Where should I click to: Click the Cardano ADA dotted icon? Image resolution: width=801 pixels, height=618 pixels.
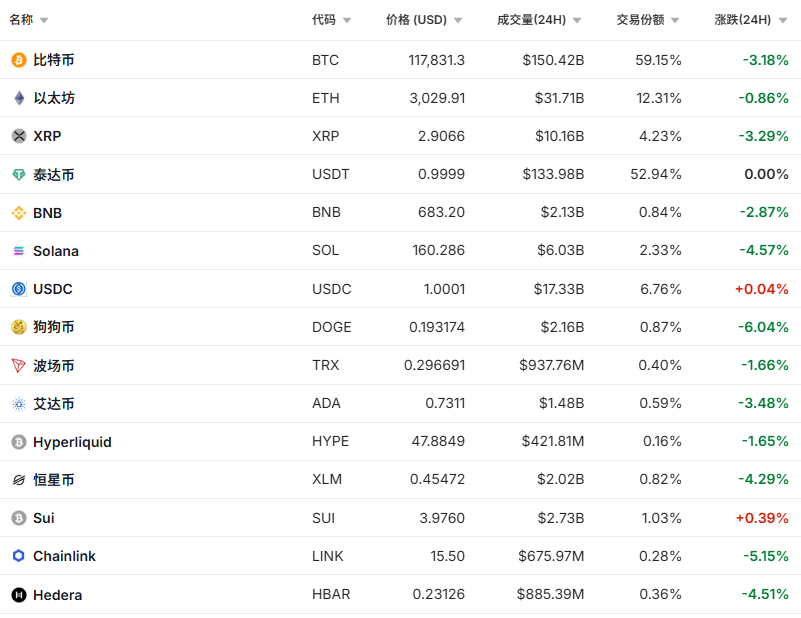(18, 404)
